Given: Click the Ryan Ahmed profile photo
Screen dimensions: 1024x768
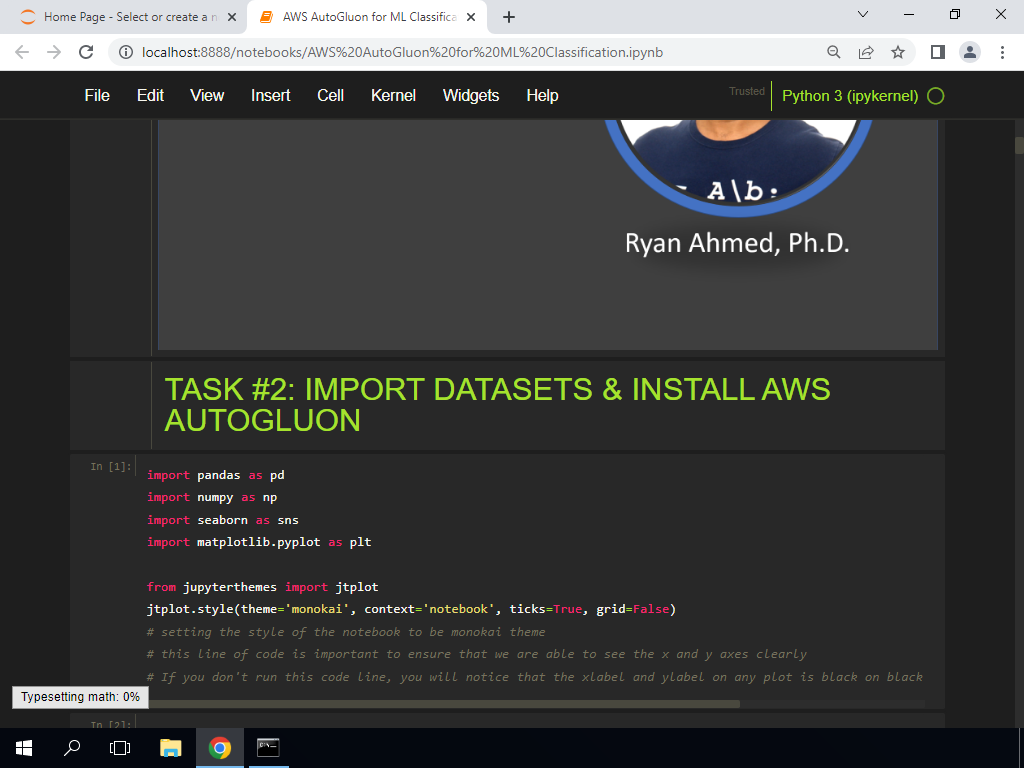Looking at the screenshot, I should (737, 168).
